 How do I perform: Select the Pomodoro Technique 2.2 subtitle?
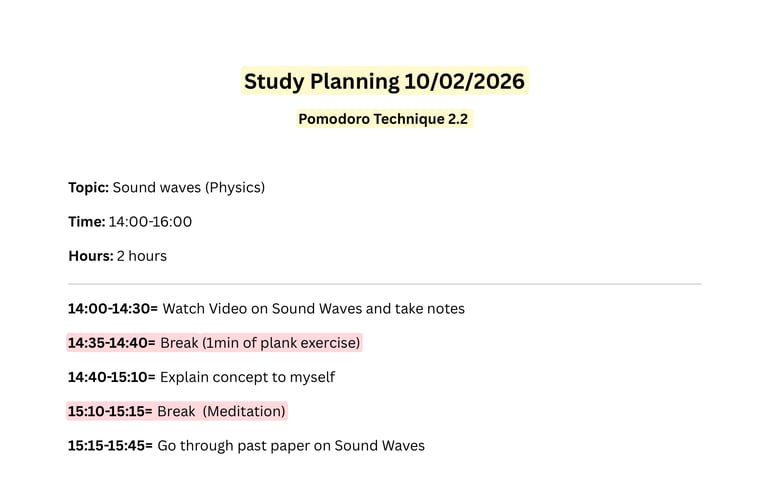(383, 119)
